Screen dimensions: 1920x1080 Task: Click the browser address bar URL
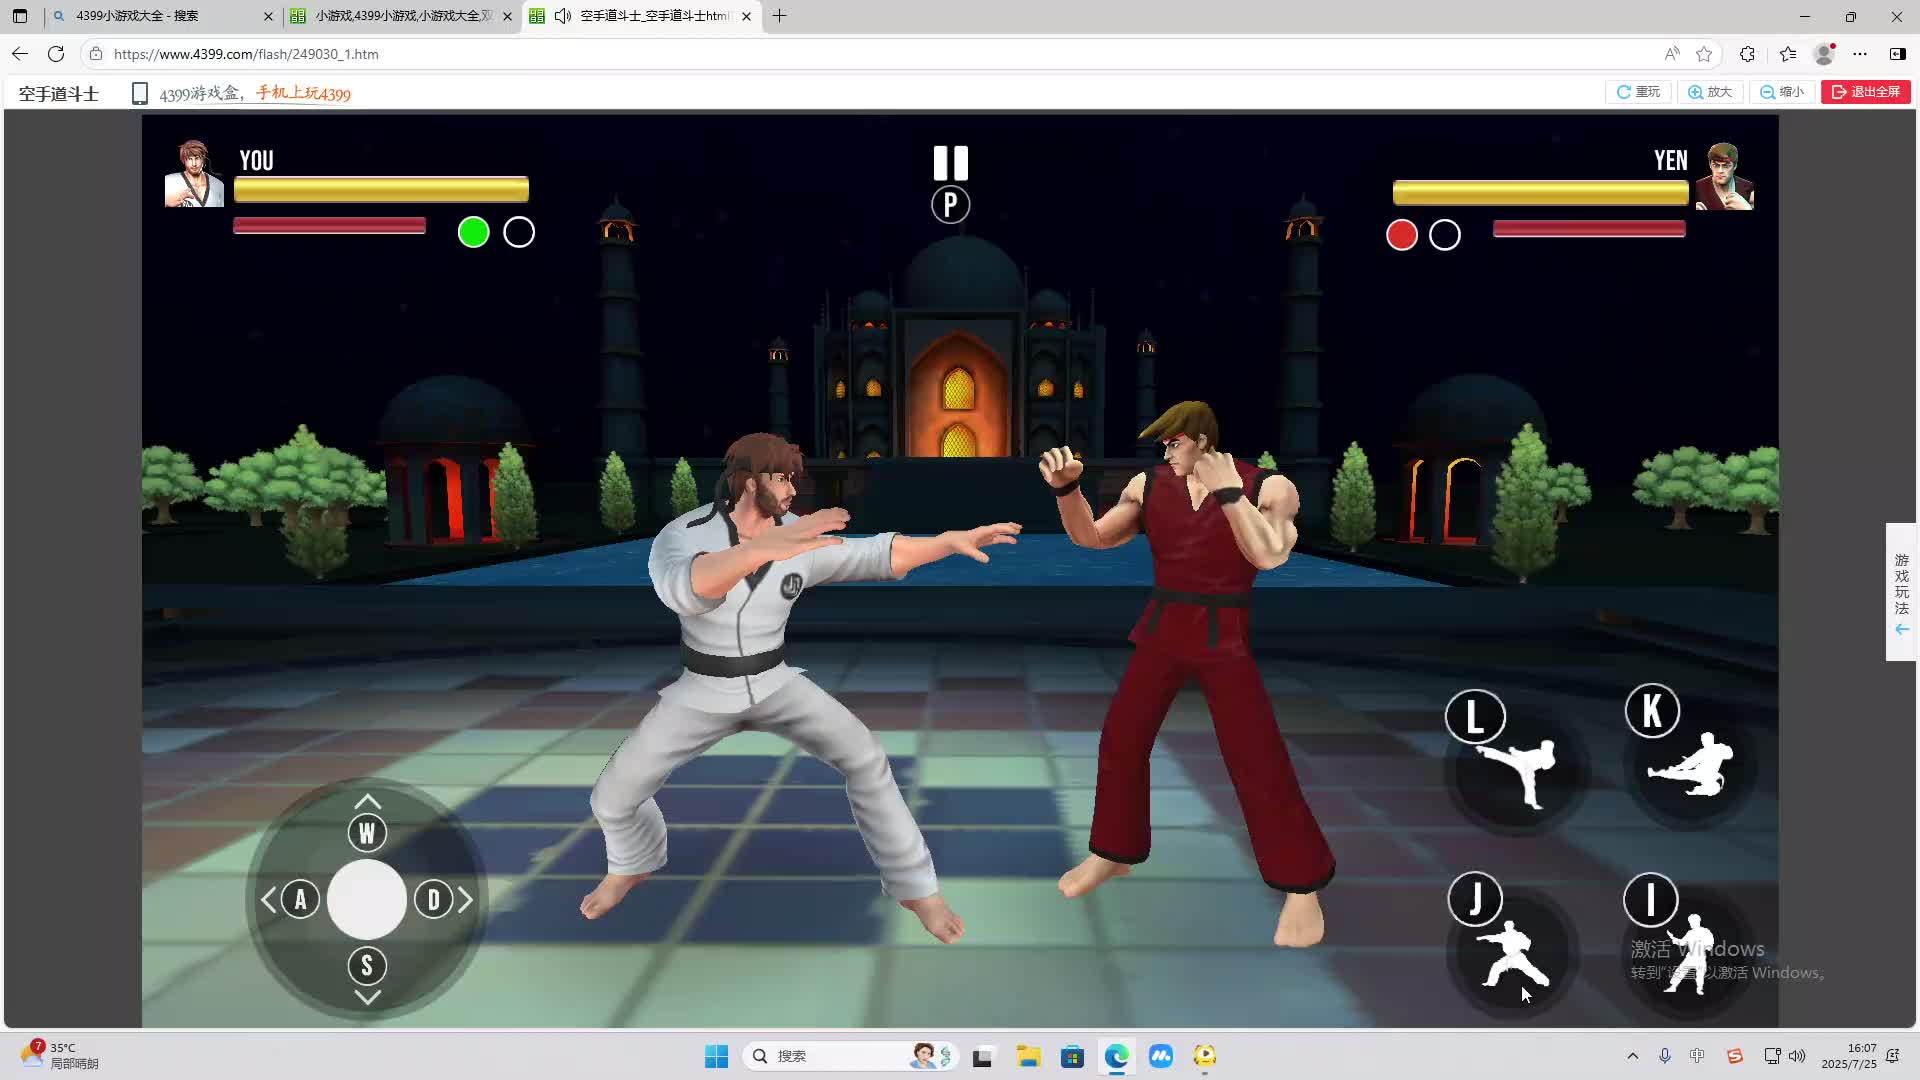click(x=246, y=54)
